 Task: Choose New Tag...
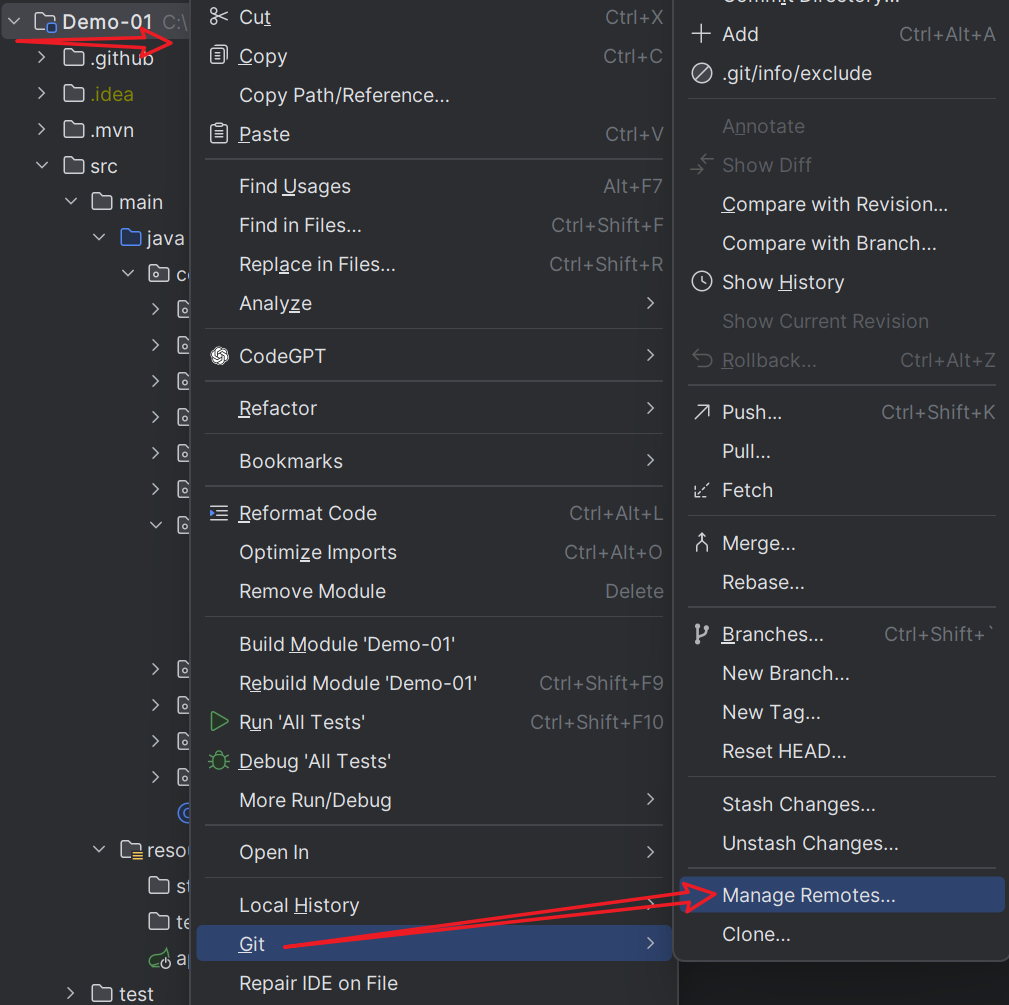pyautogui.click(x=842, y=712)
